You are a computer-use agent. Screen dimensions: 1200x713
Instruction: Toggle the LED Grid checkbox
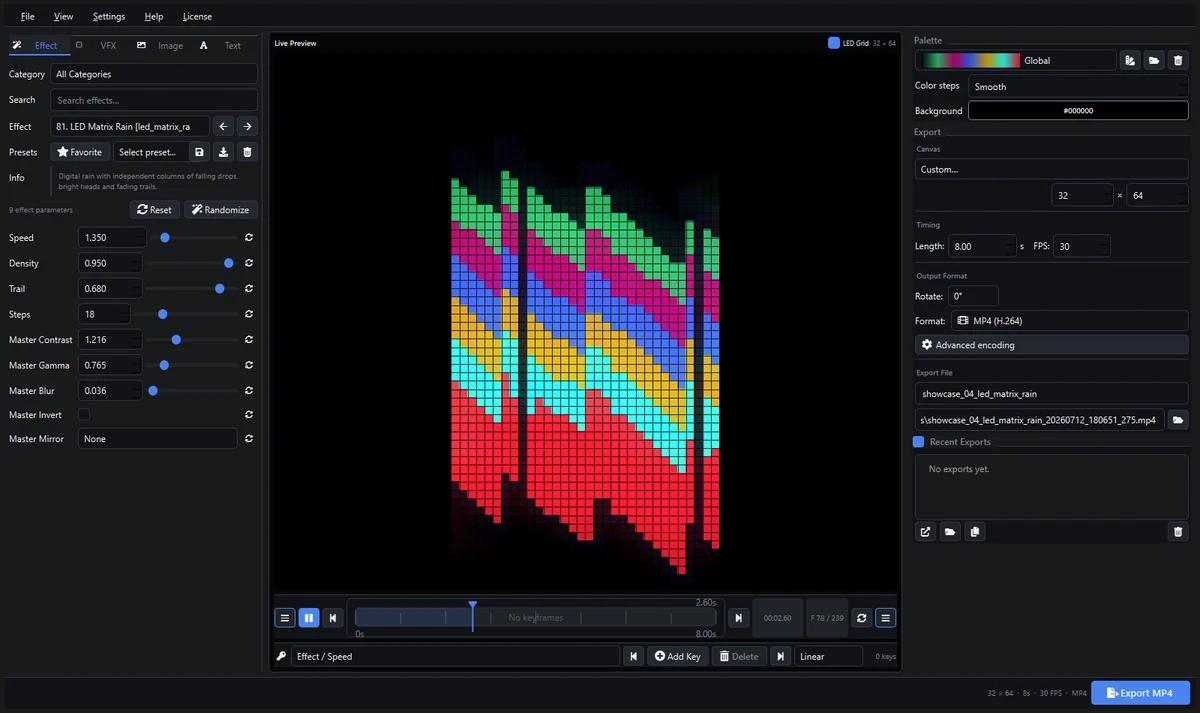click(834, 43)
